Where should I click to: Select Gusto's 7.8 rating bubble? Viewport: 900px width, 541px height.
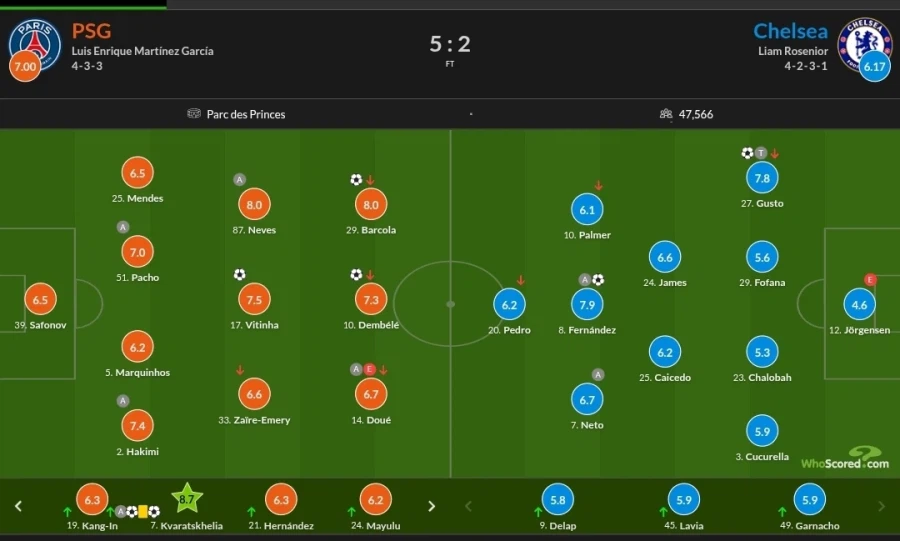coord(762,178)
